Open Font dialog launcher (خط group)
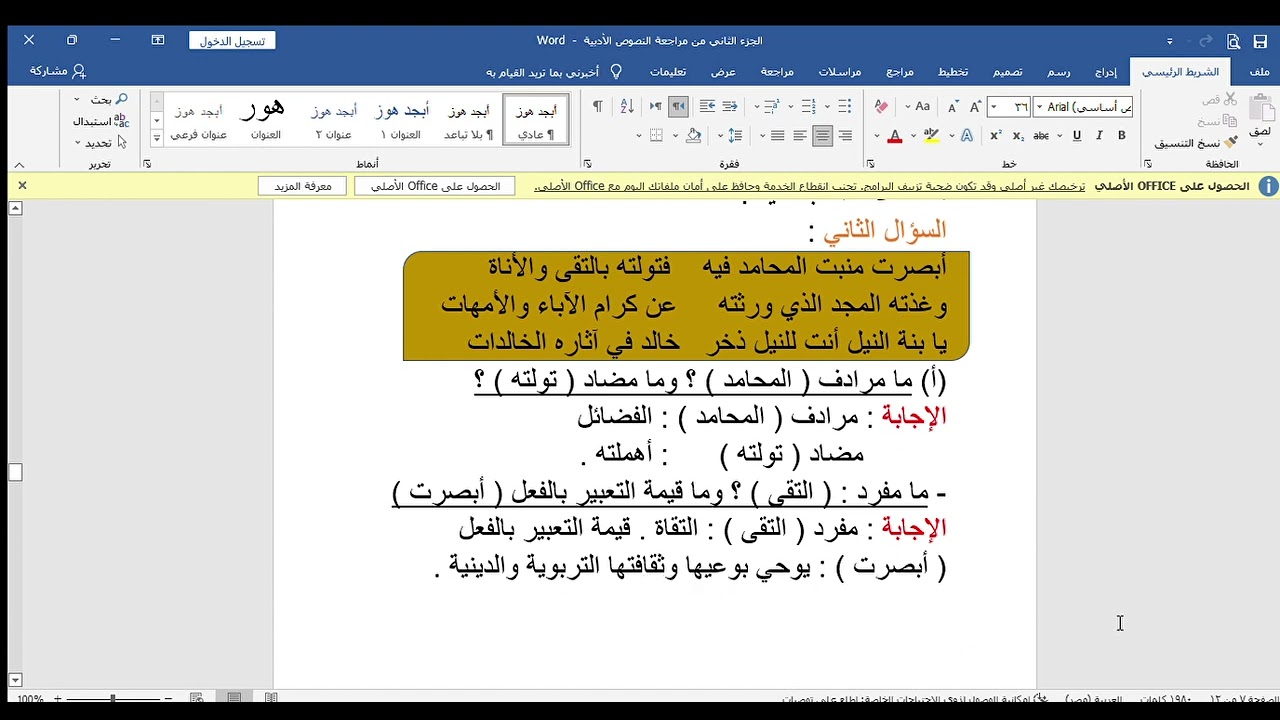The image size is (1280, 720). [x=870, y=164]
